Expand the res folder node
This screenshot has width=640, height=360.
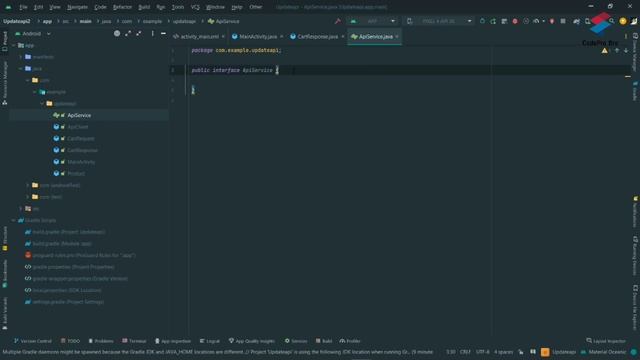[21, 209]
